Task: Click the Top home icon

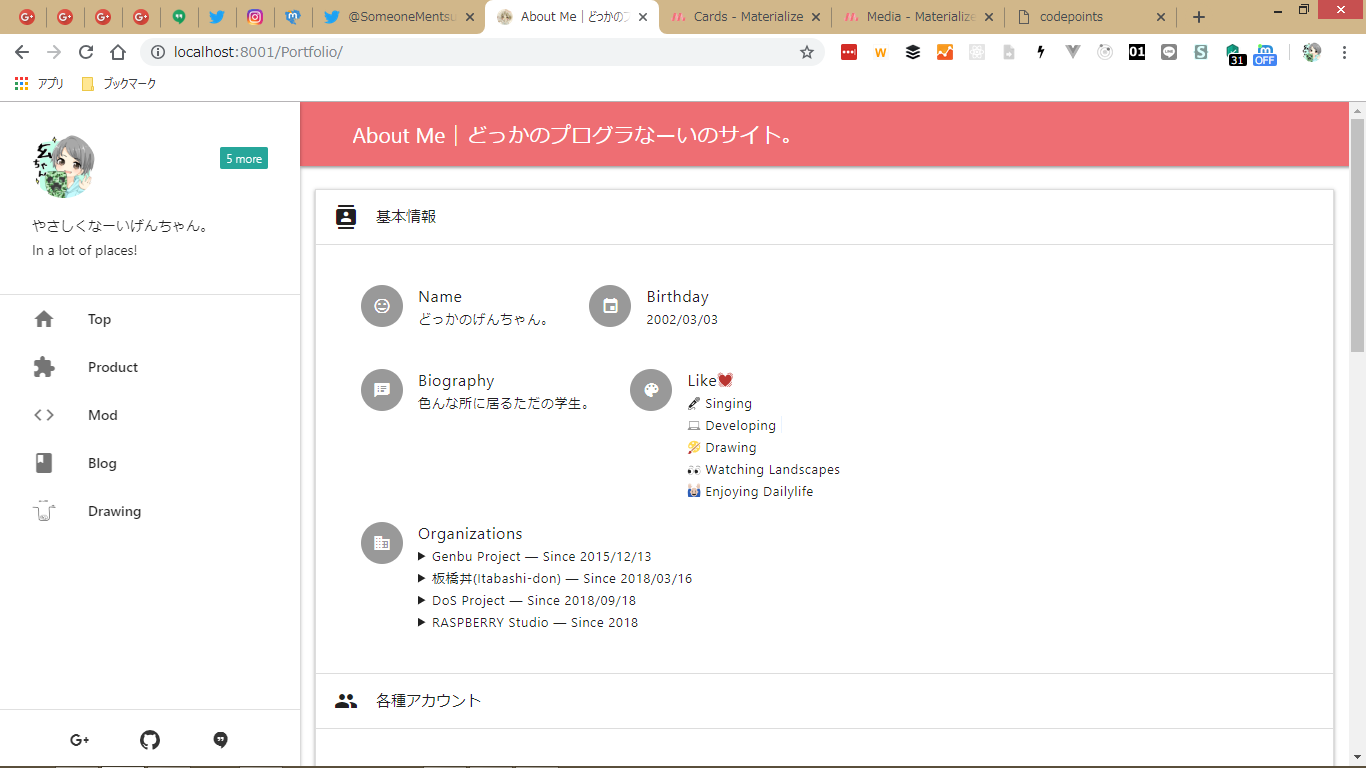Action: coord(44,319)
